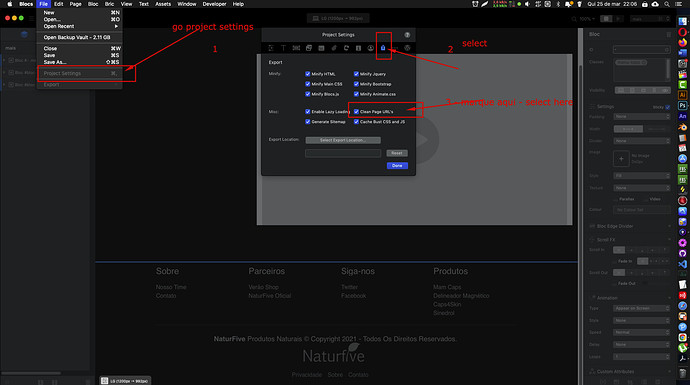This screenshot has width=690, height=385.
Task: Open Safari from the Dock
Action: pos(683,305)
